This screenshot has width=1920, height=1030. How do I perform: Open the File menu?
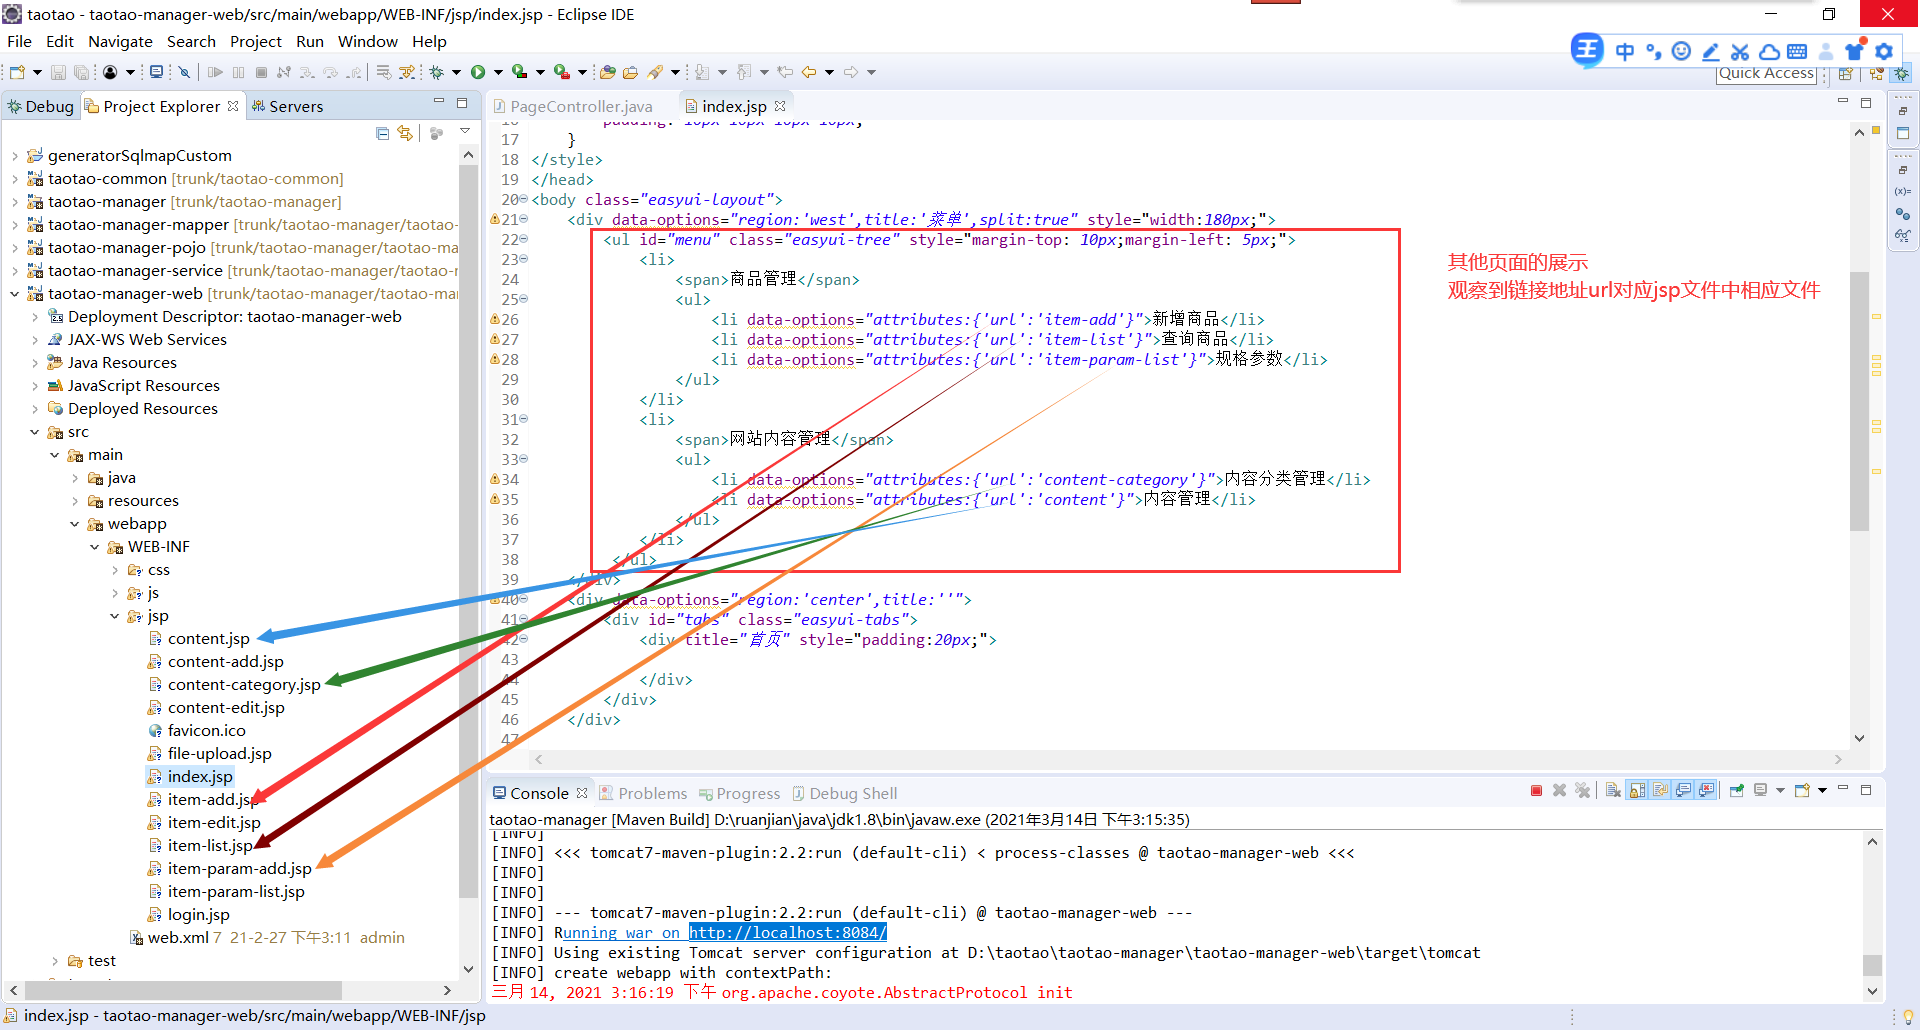(19, 41)
